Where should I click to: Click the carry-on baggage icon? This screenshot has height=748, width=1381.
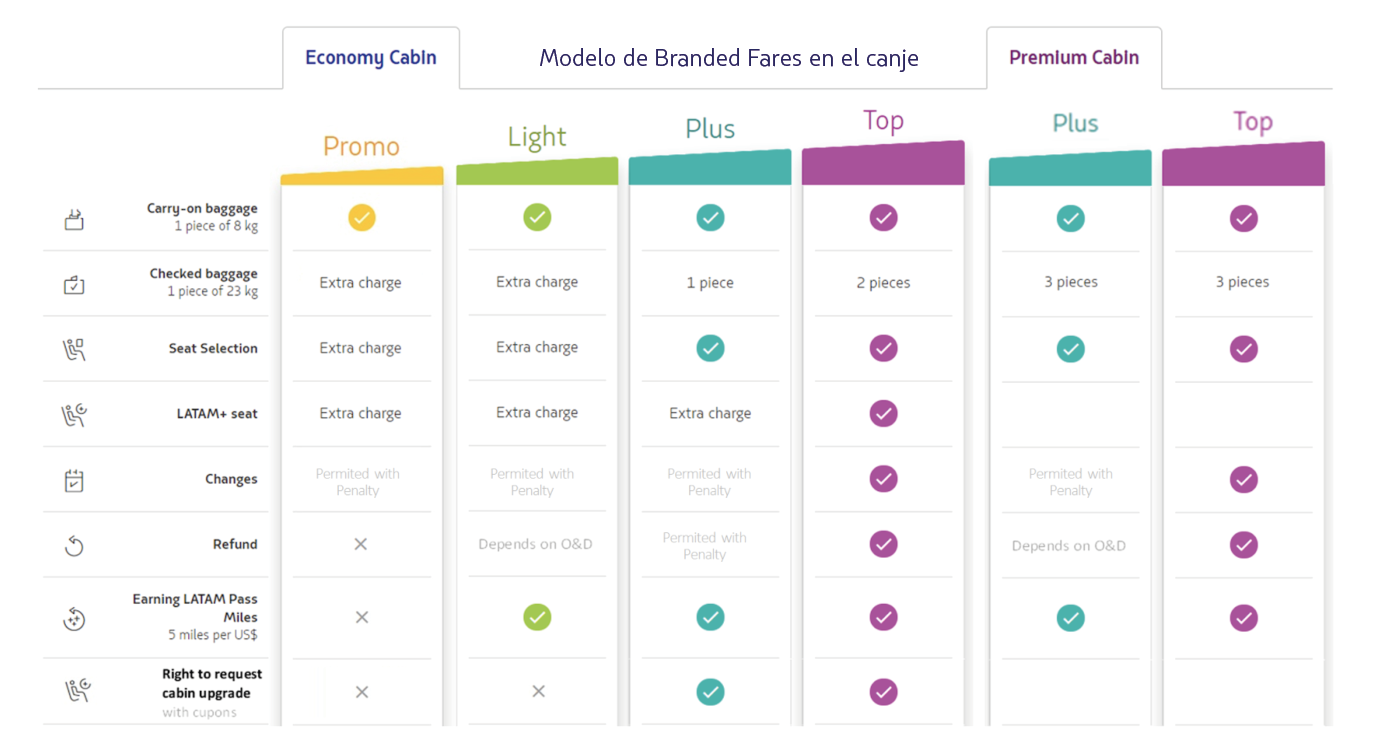[x=74, y=219]
